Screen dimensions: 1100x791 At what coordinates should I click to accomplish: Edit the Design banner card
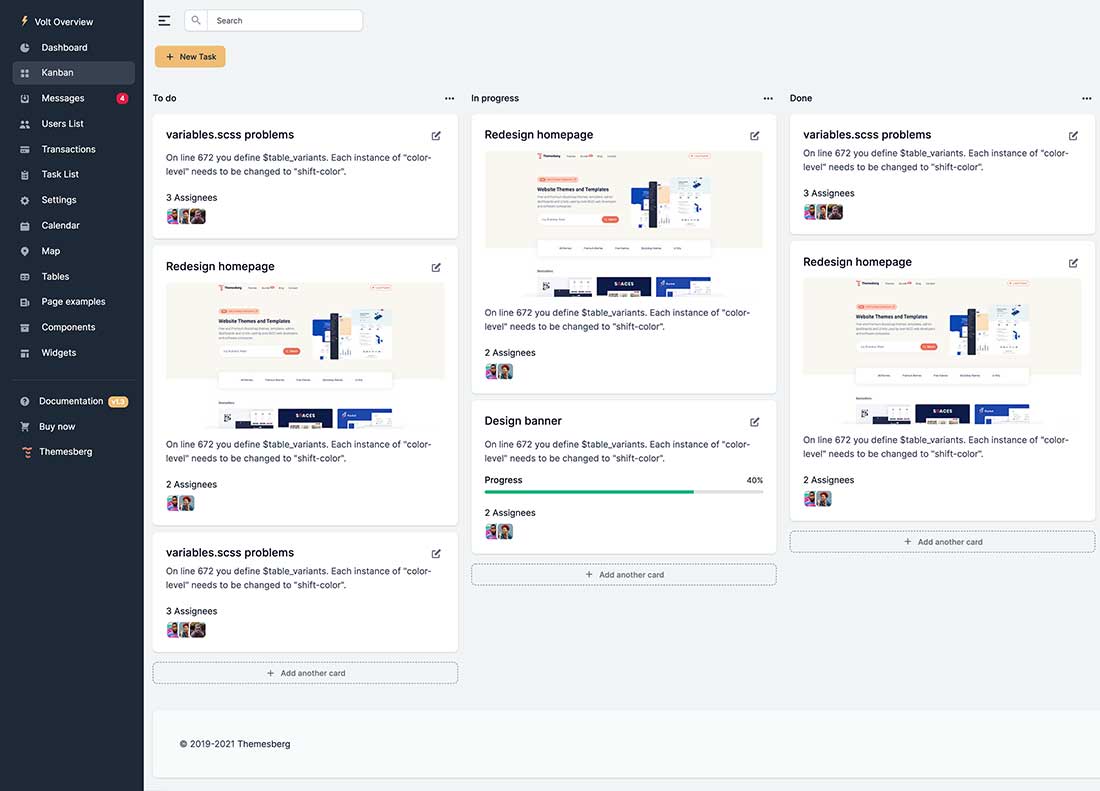(x=754, y=421)
